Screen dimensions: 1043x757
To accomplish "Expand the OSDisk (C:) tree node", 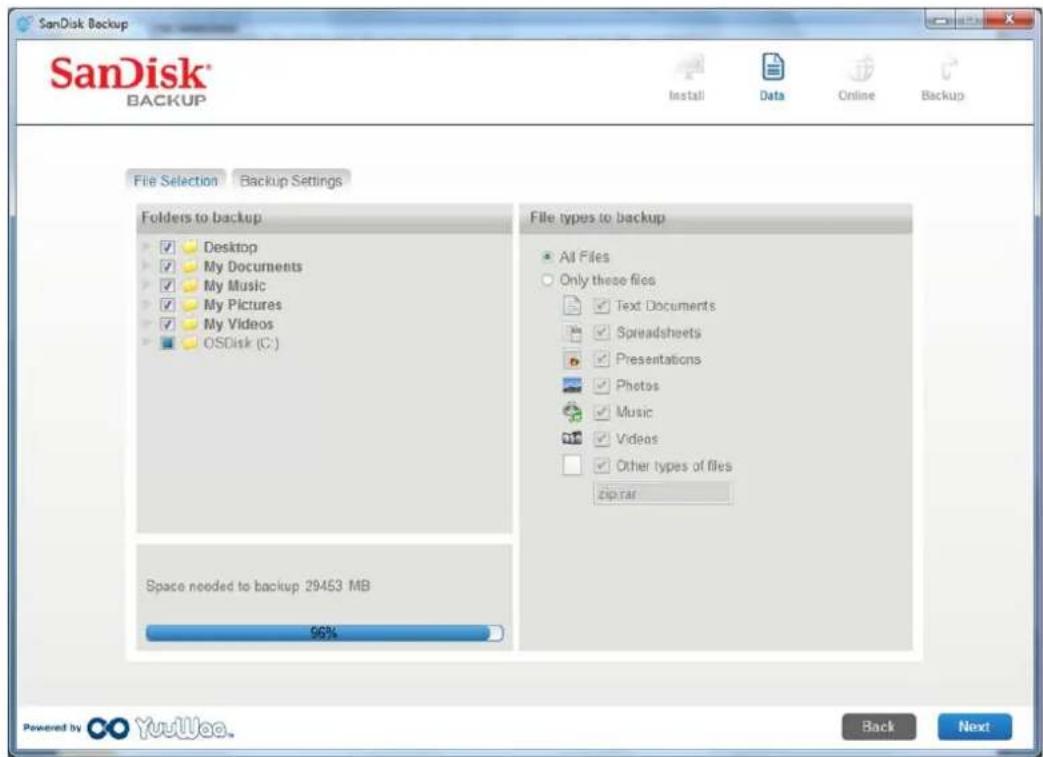I will 146,343.
